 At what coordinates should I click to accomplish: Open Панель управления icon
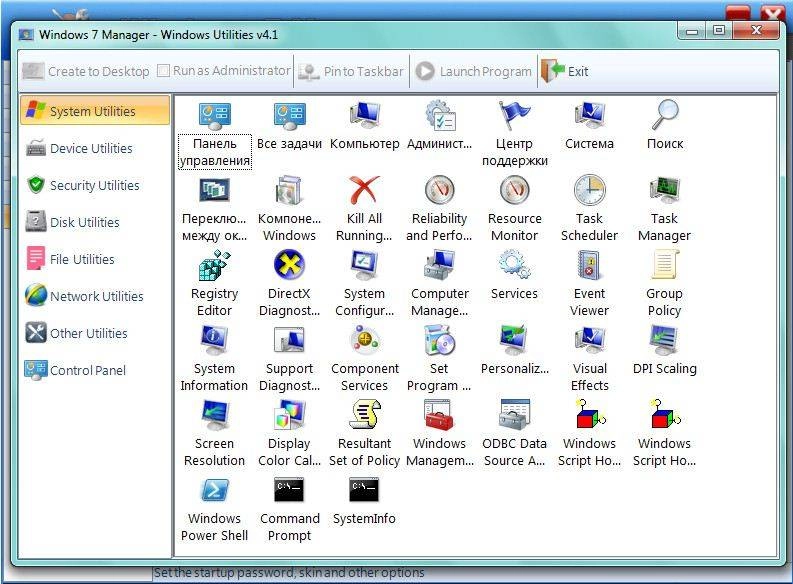pos(214,115)
